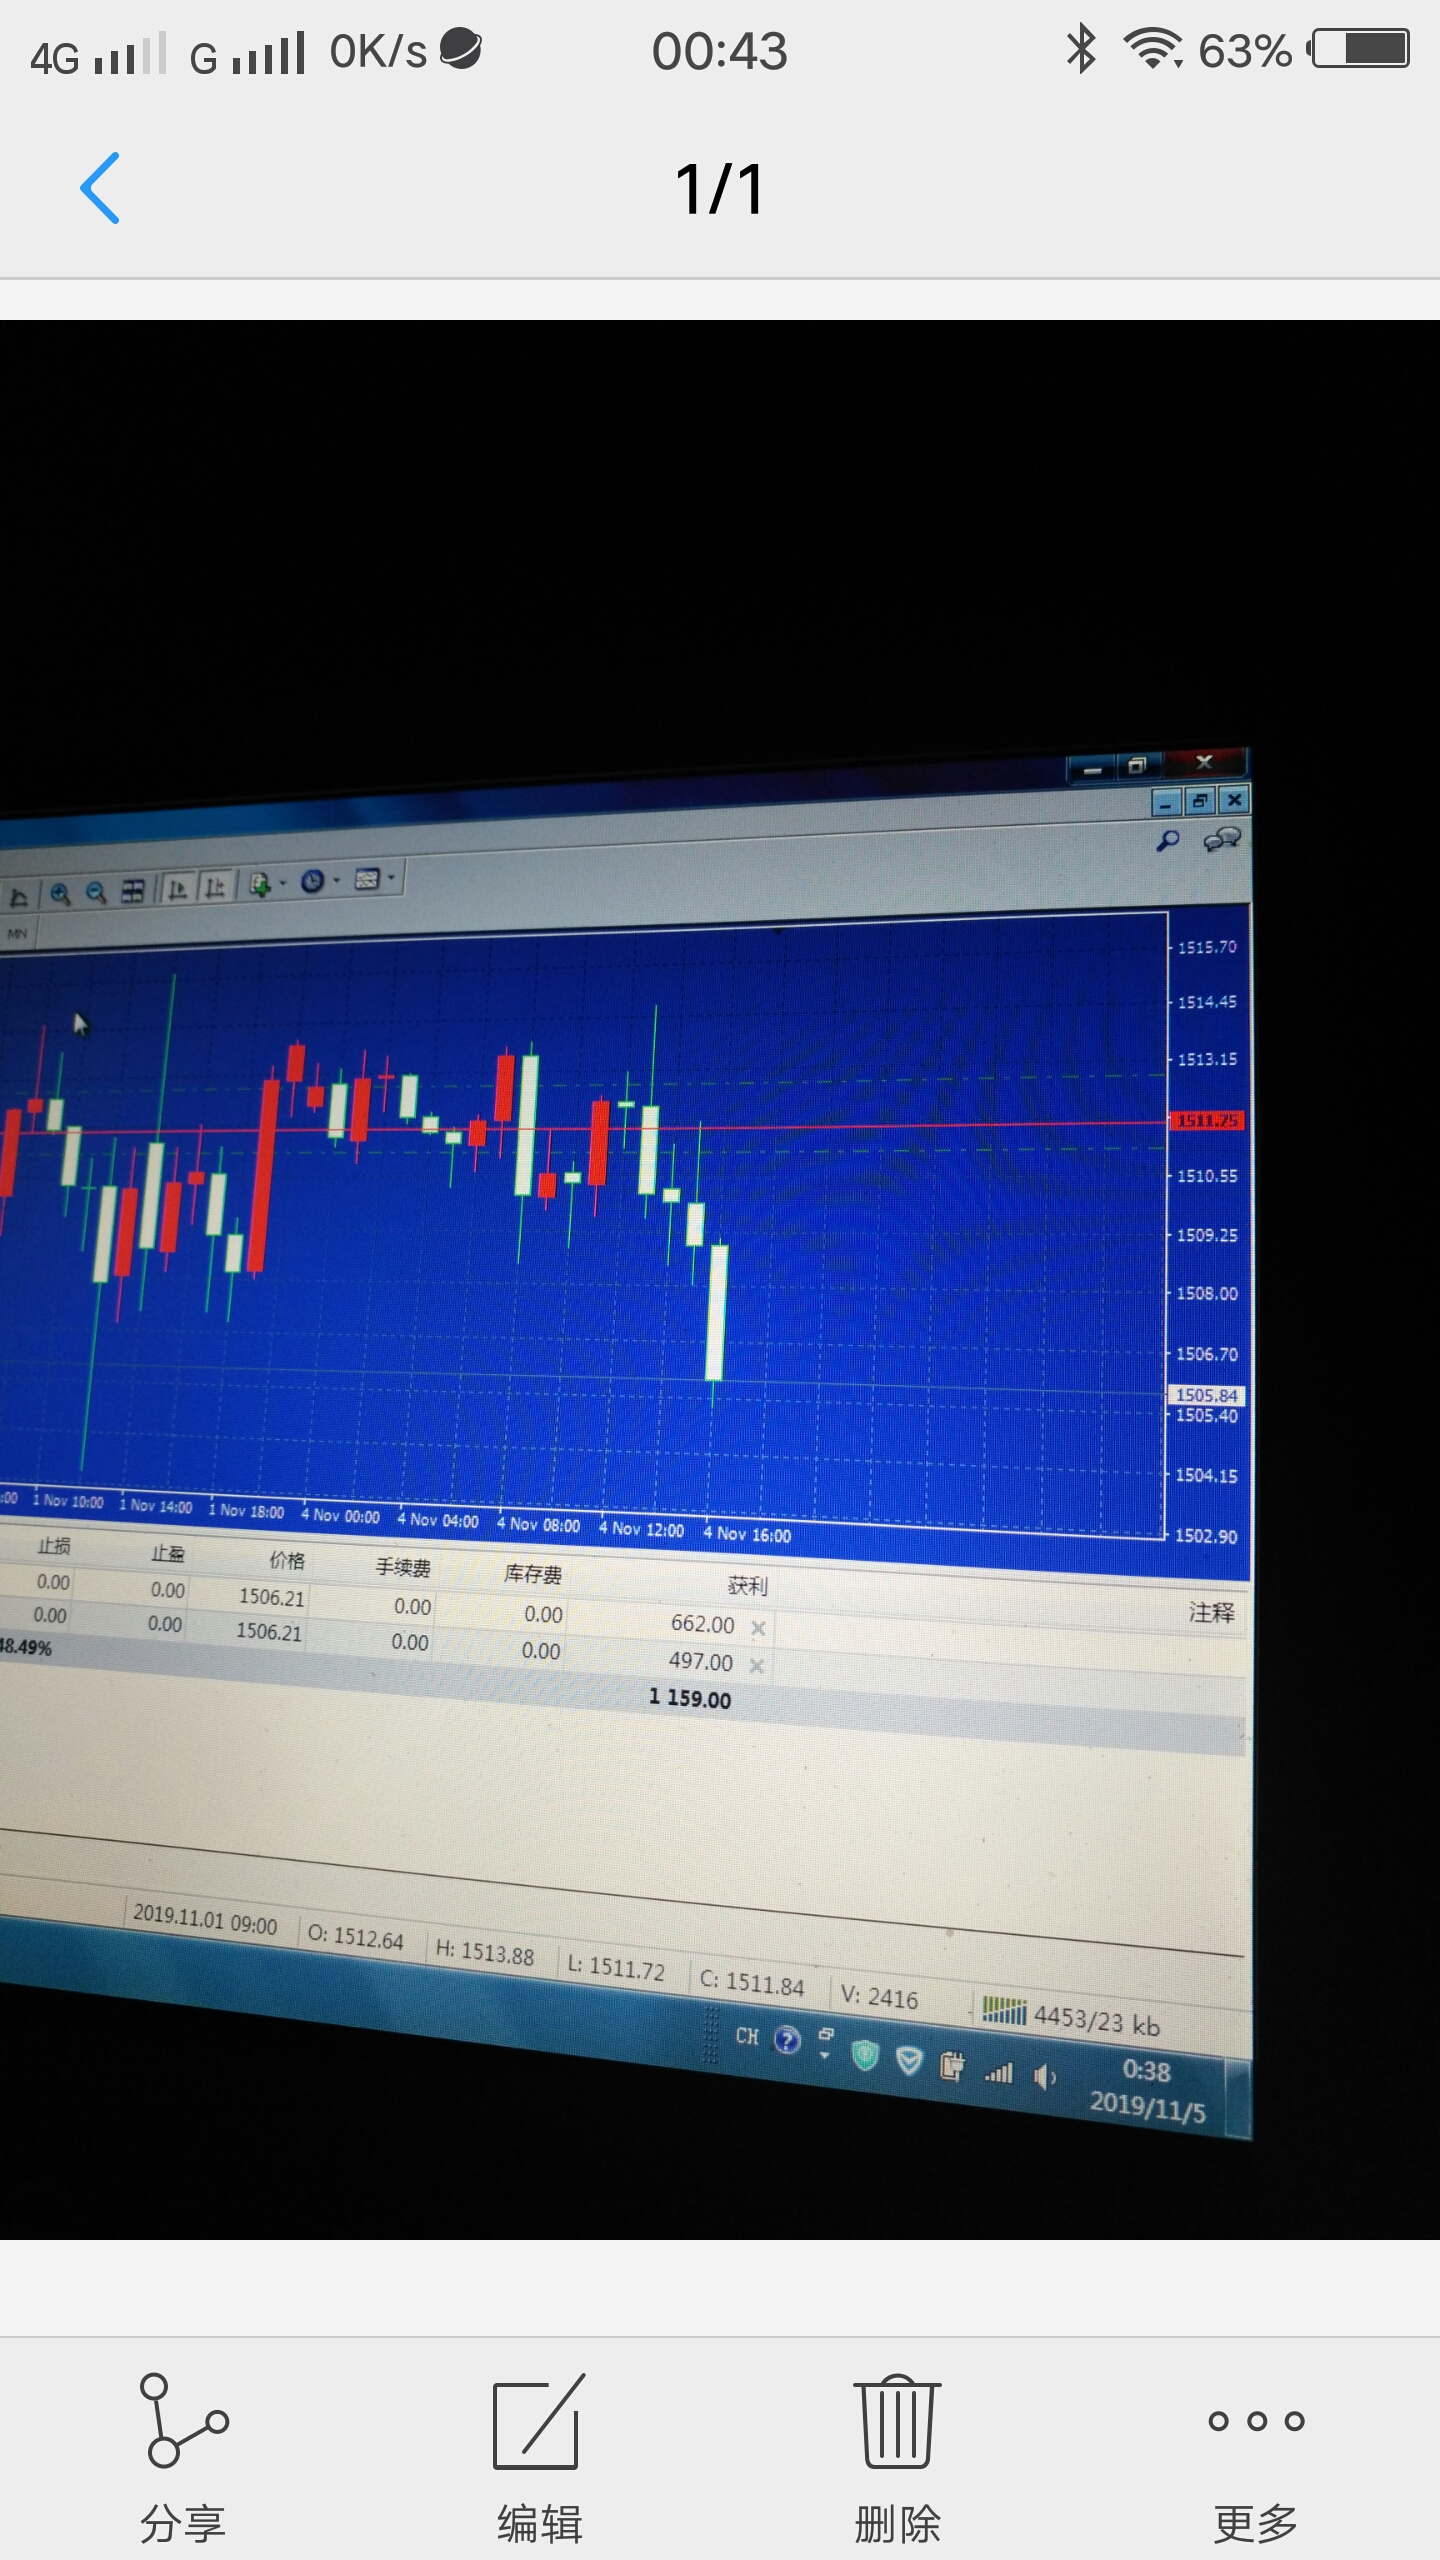1440x2560 pixels.
Task: Click the 获利 column header
Action: tap(747, 1585)
